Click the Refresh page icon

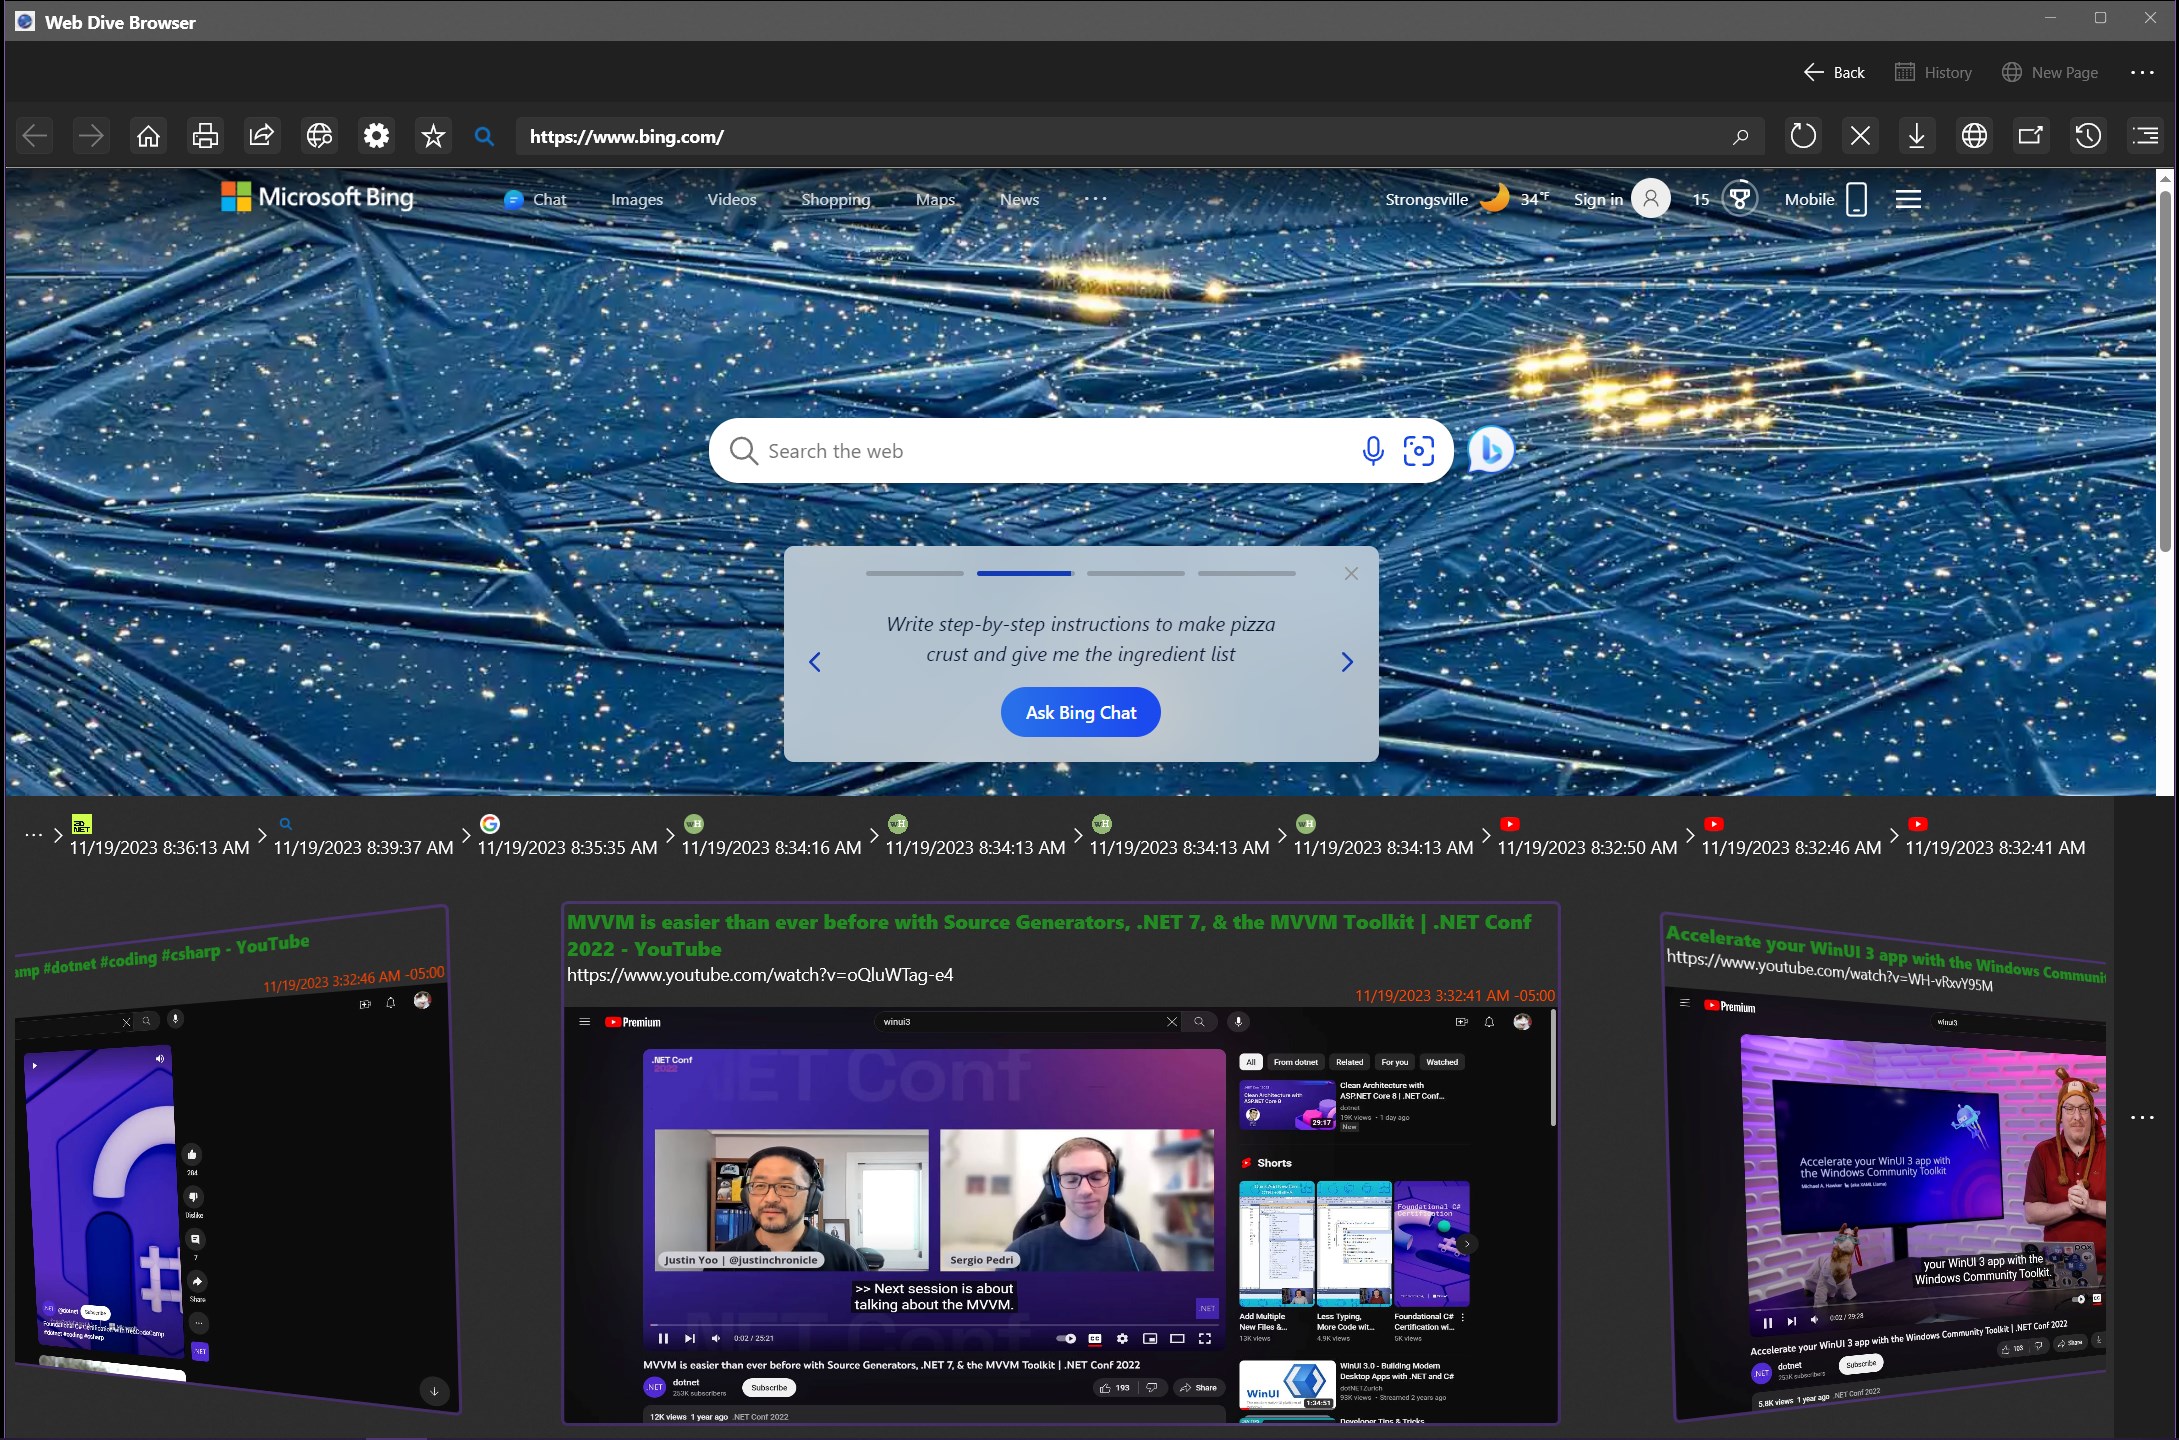click(x=1802, y=136)
